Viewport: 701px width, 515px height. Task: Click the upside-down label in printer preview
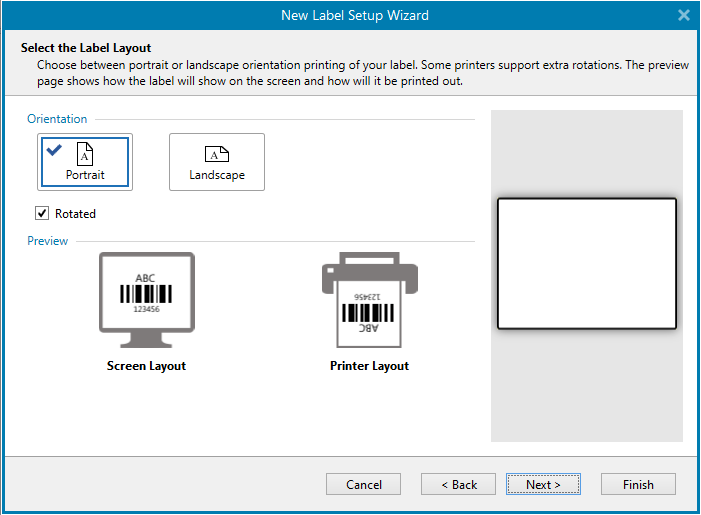pyautogui.click(x=369, y=310)
